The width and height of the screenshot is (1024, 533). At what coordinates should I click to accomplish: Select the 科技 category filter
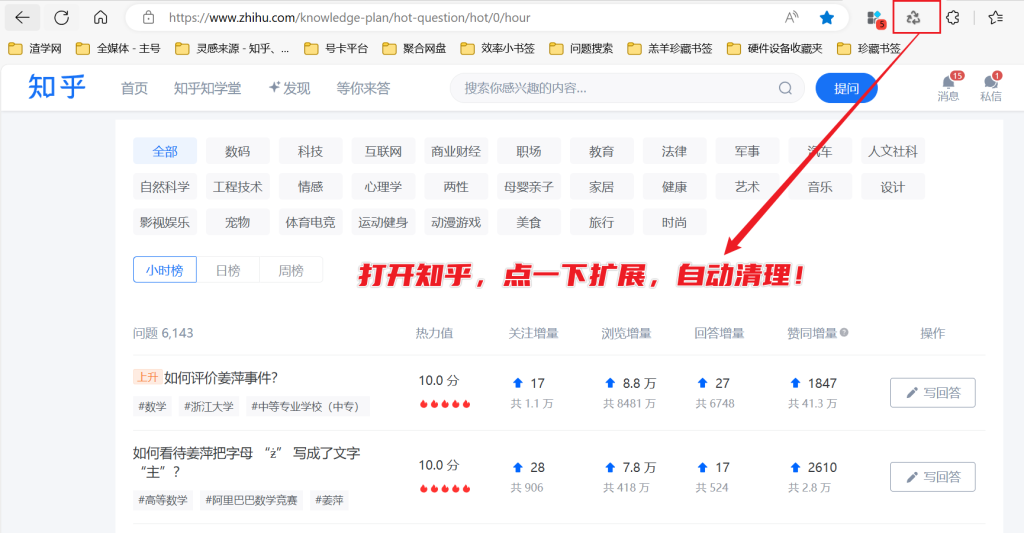pyautogui.click(x=311, y=151)
